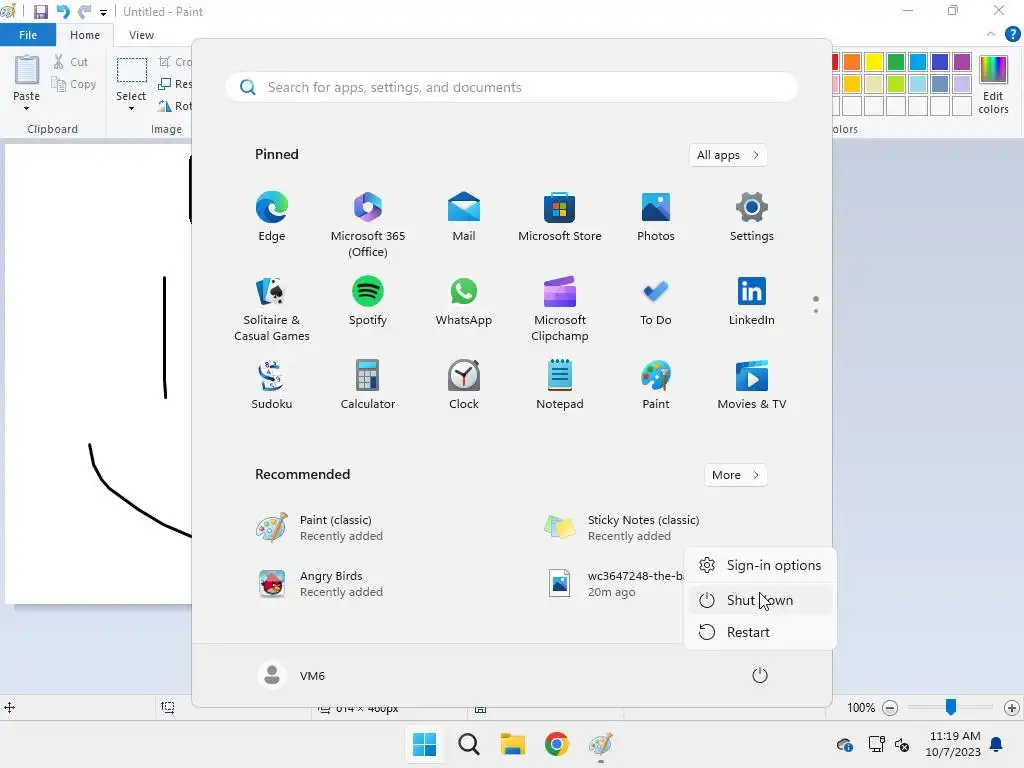Pick the purple color swatch in Paint

coord(962,62)
